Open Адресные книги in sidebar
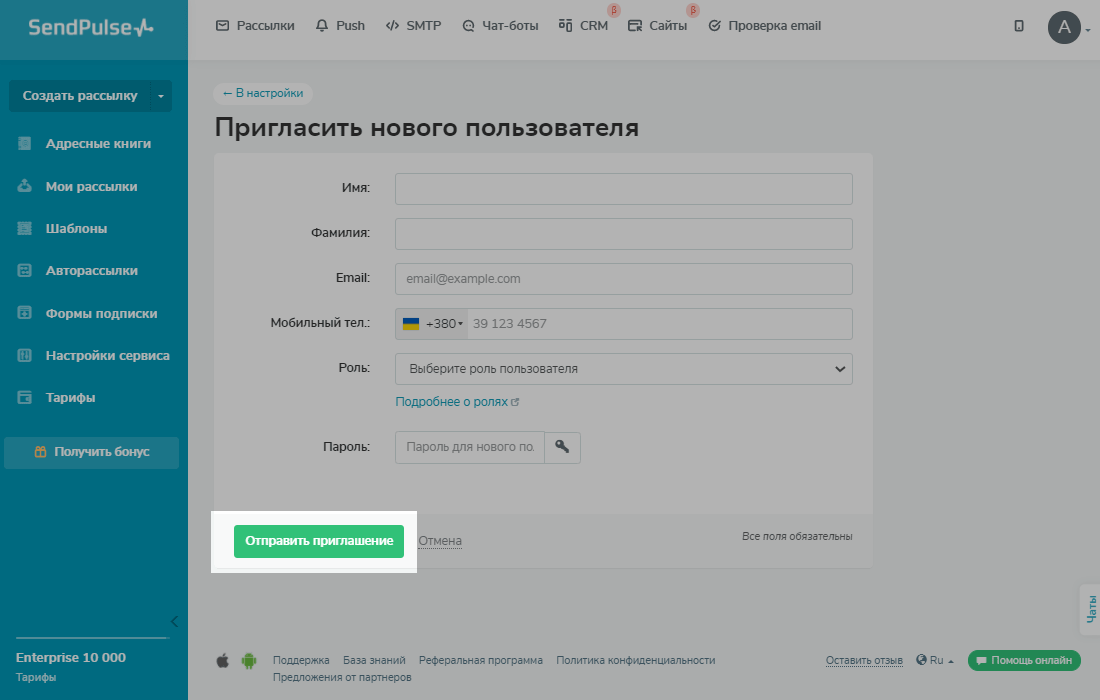Image resolution: width=1100 pixels, height=700 pixels. [98, 144]
